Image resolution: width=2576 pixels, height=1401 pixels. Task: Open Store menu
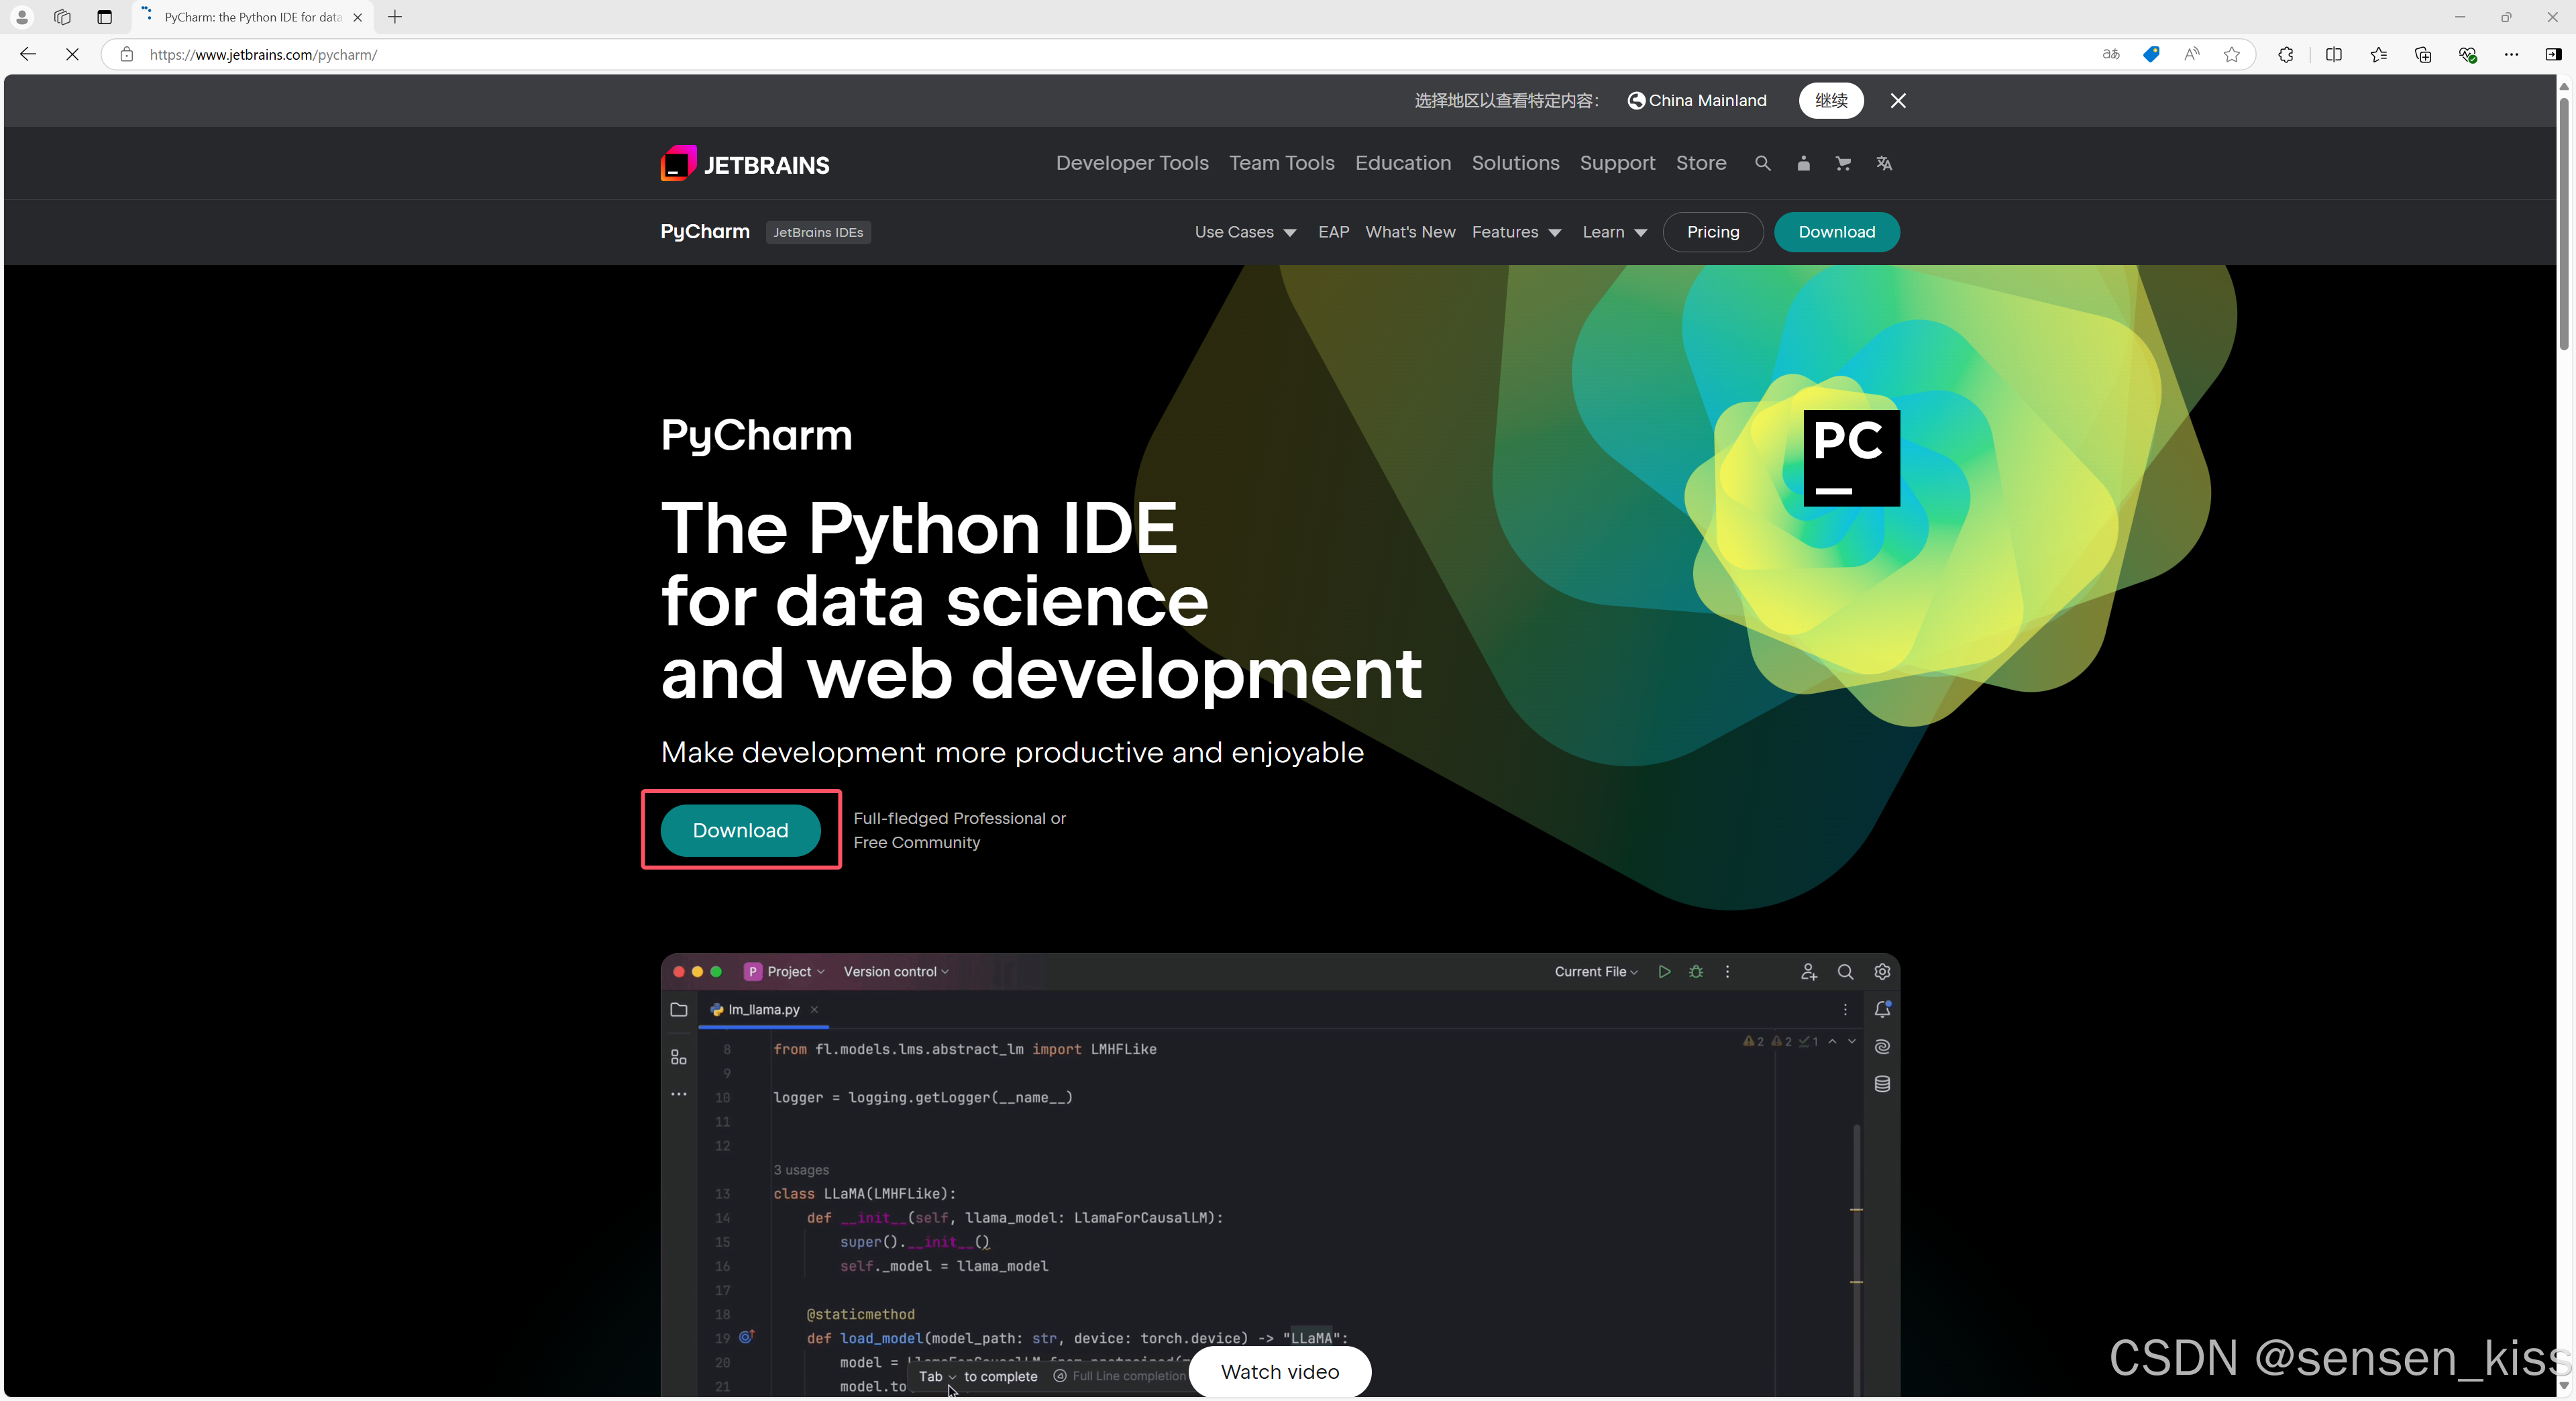1701,163
